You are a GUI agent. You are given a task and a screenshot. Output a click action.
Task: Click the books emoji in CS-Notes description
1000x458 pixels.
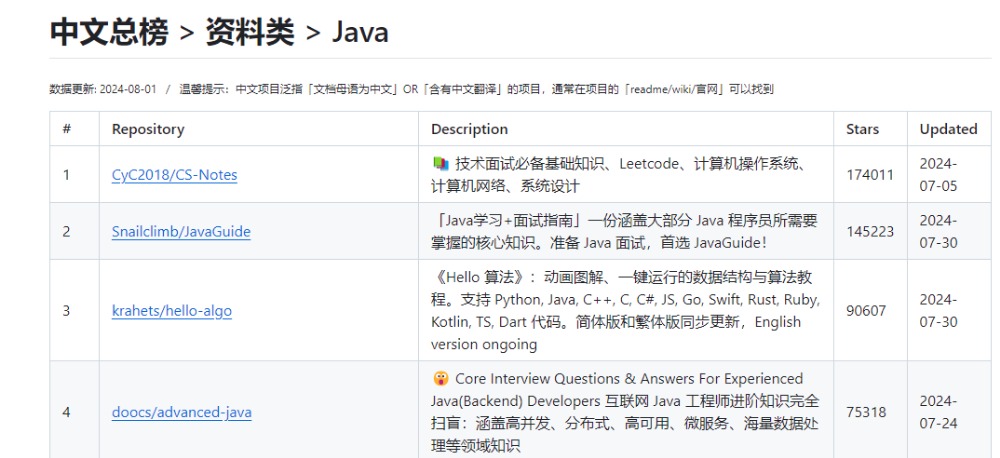[440, 163]
